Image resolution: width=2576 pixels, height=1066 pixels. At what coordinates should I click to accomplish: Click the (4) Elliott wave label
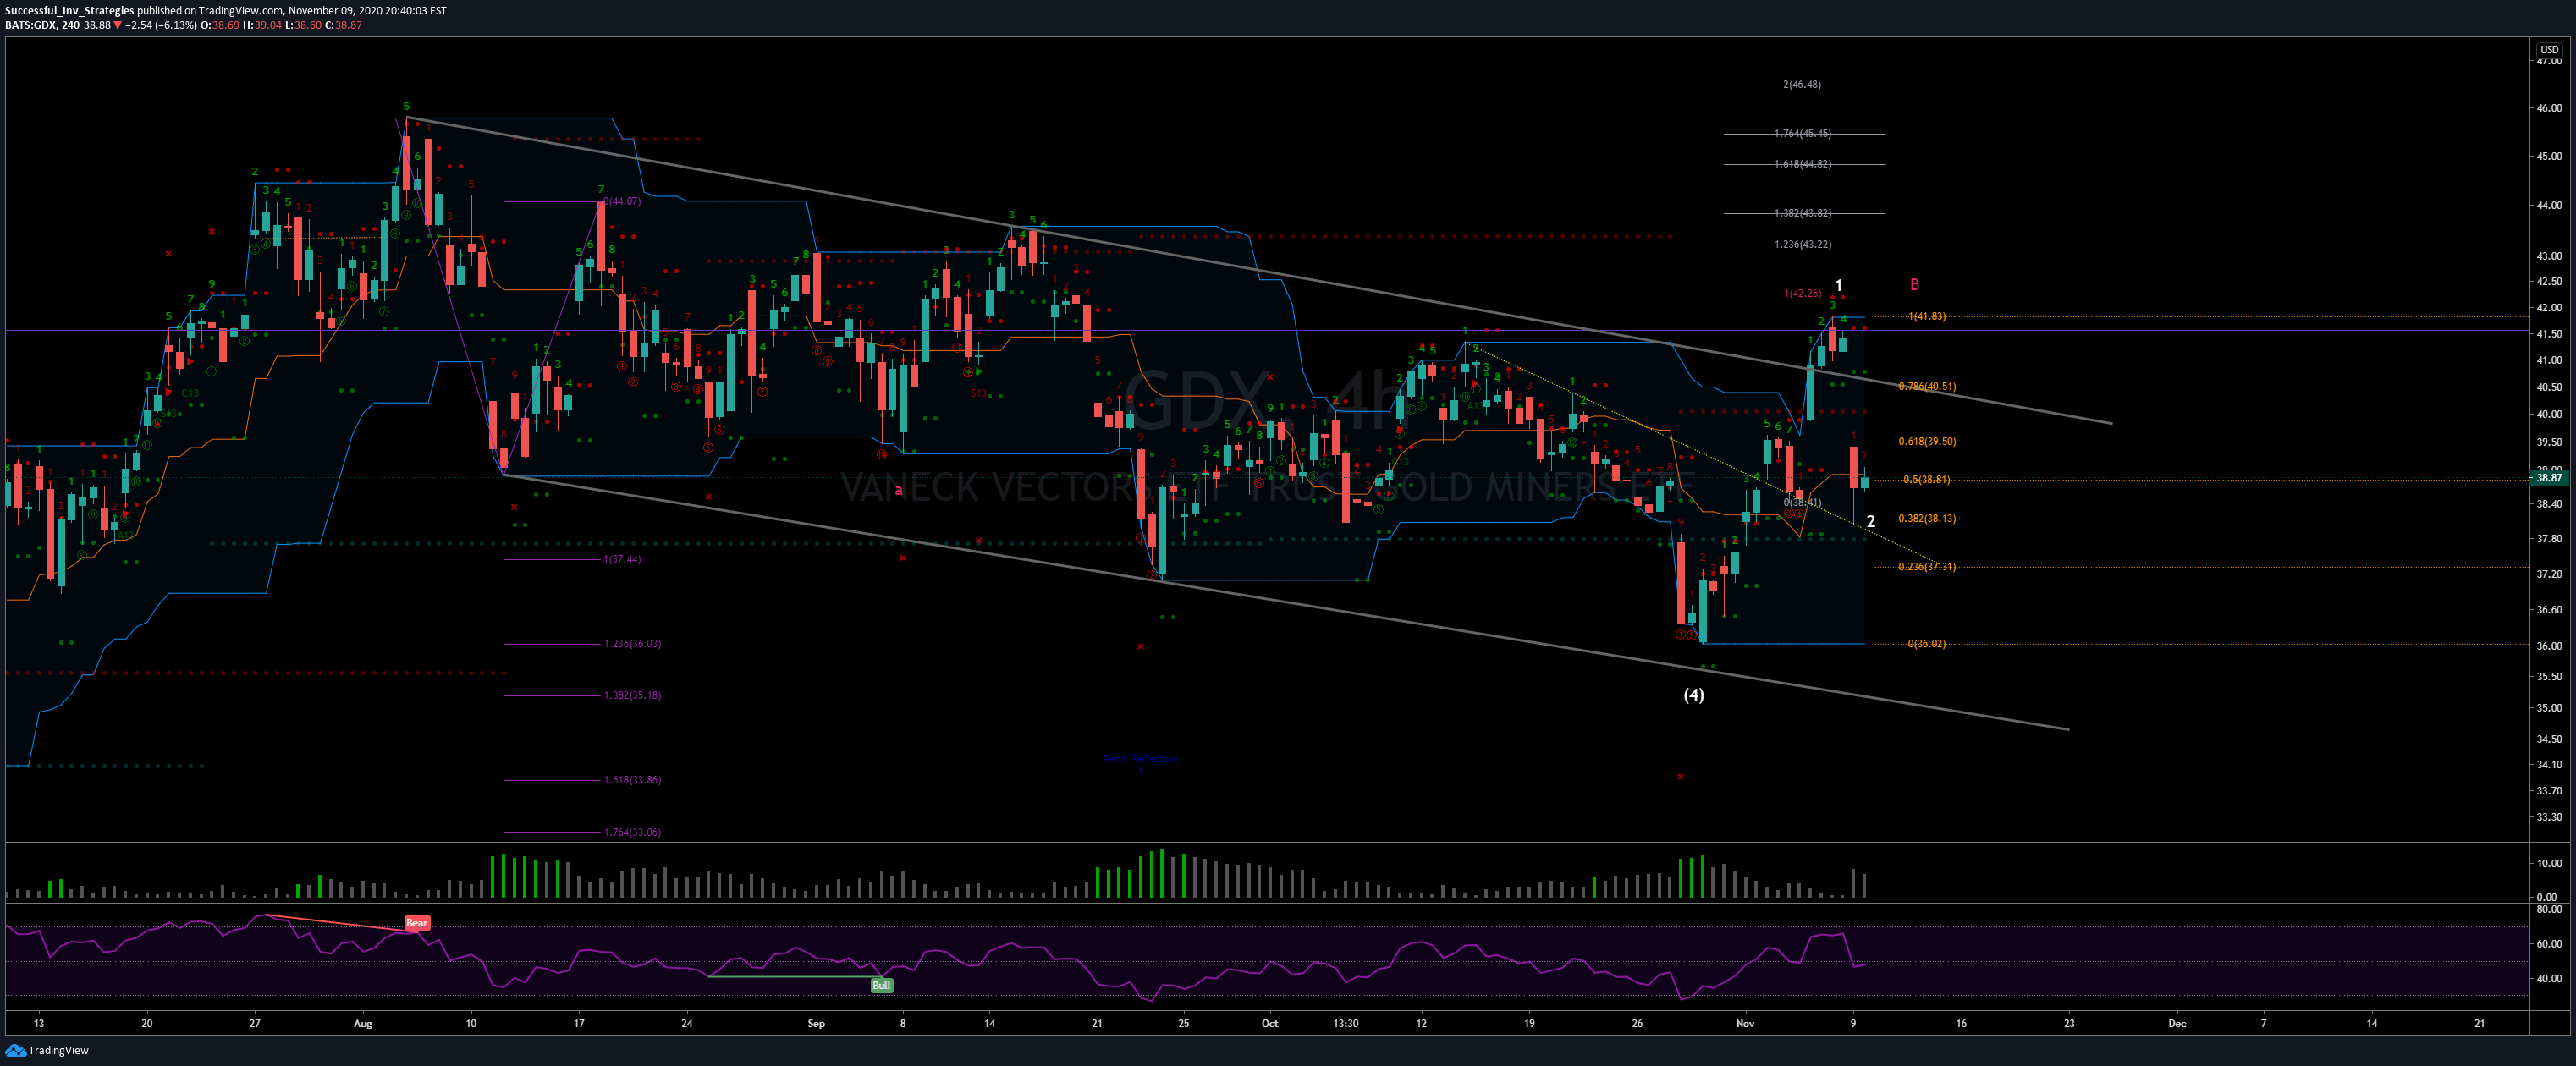coord(1693,695)
